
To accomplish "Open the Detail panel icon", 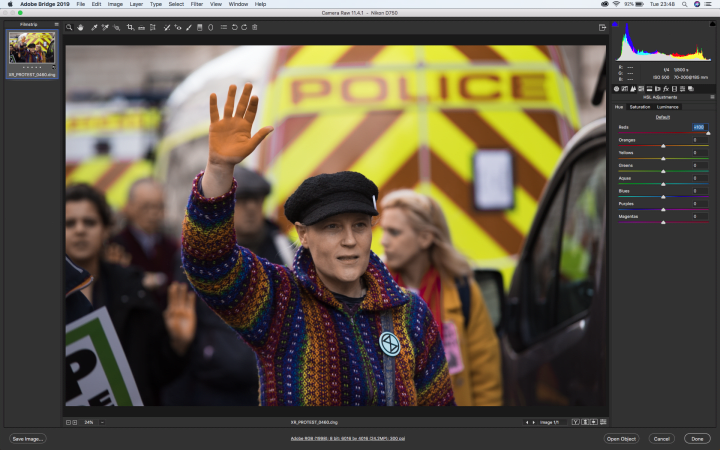I will (633, 89).
